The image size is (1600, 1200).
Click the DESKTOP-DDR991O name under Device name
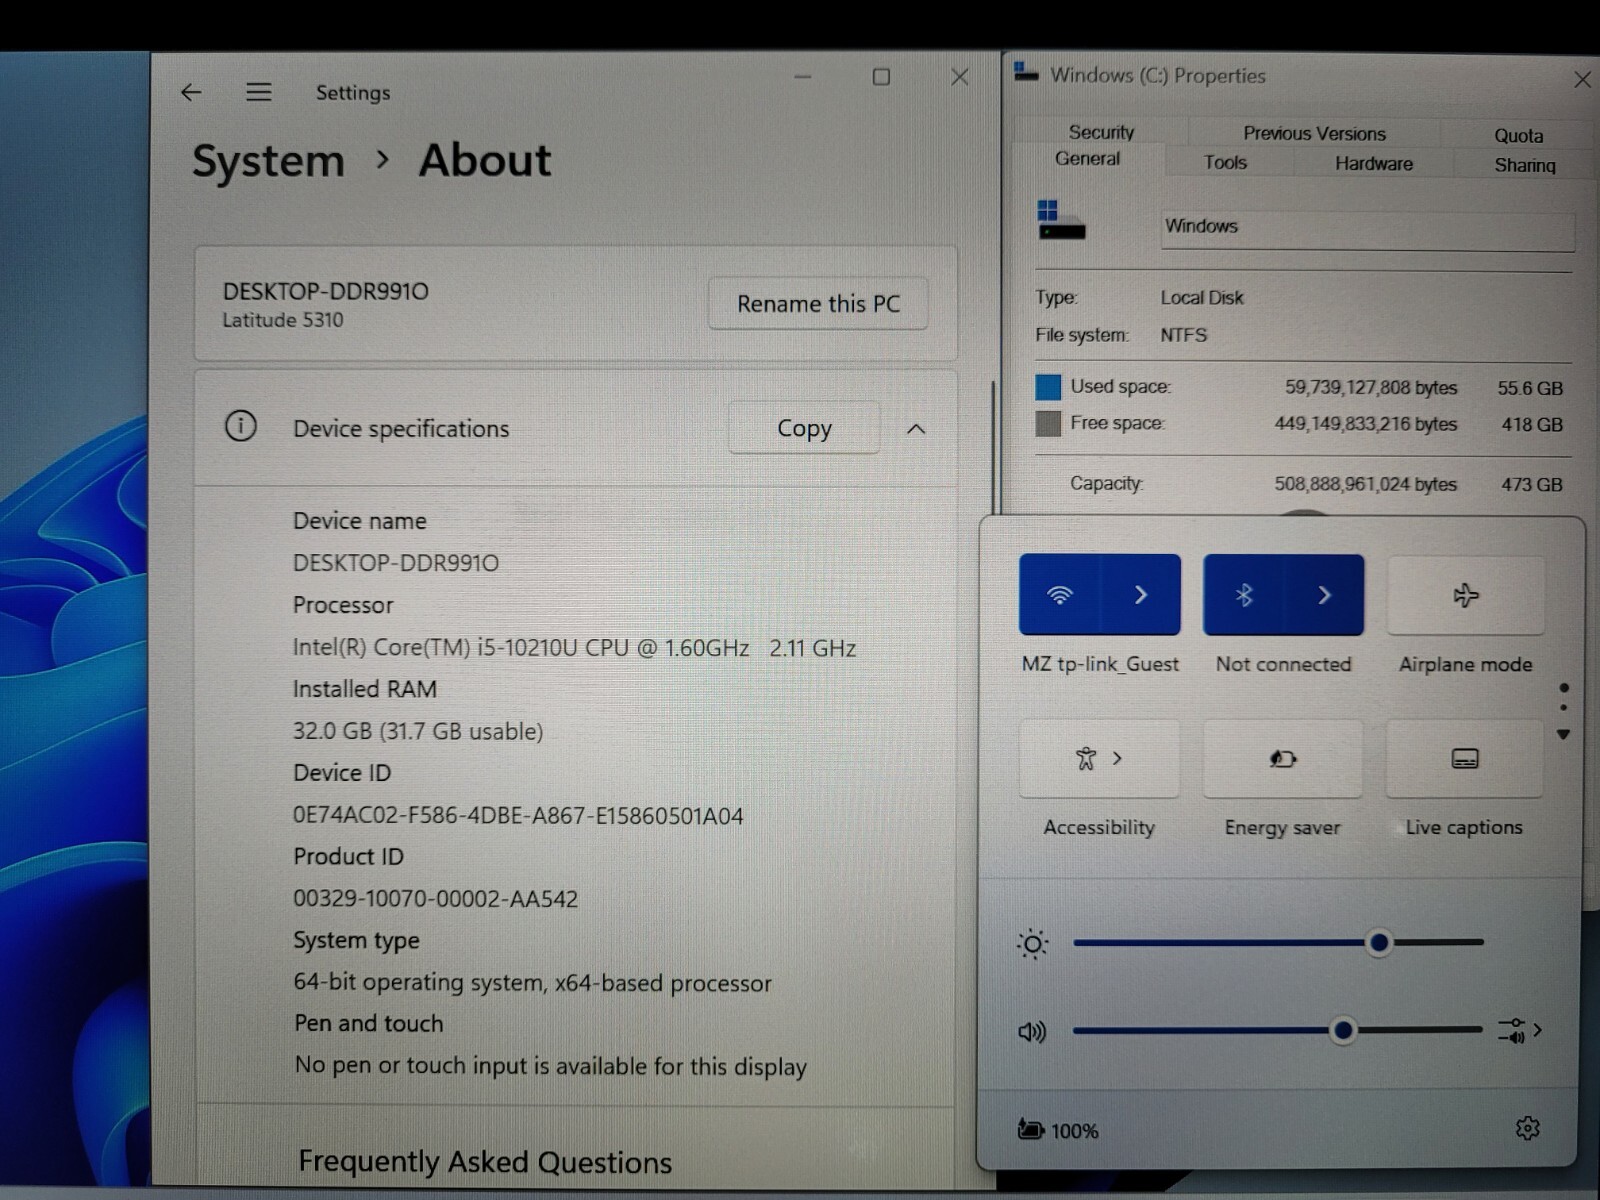[x=395, y=563]
